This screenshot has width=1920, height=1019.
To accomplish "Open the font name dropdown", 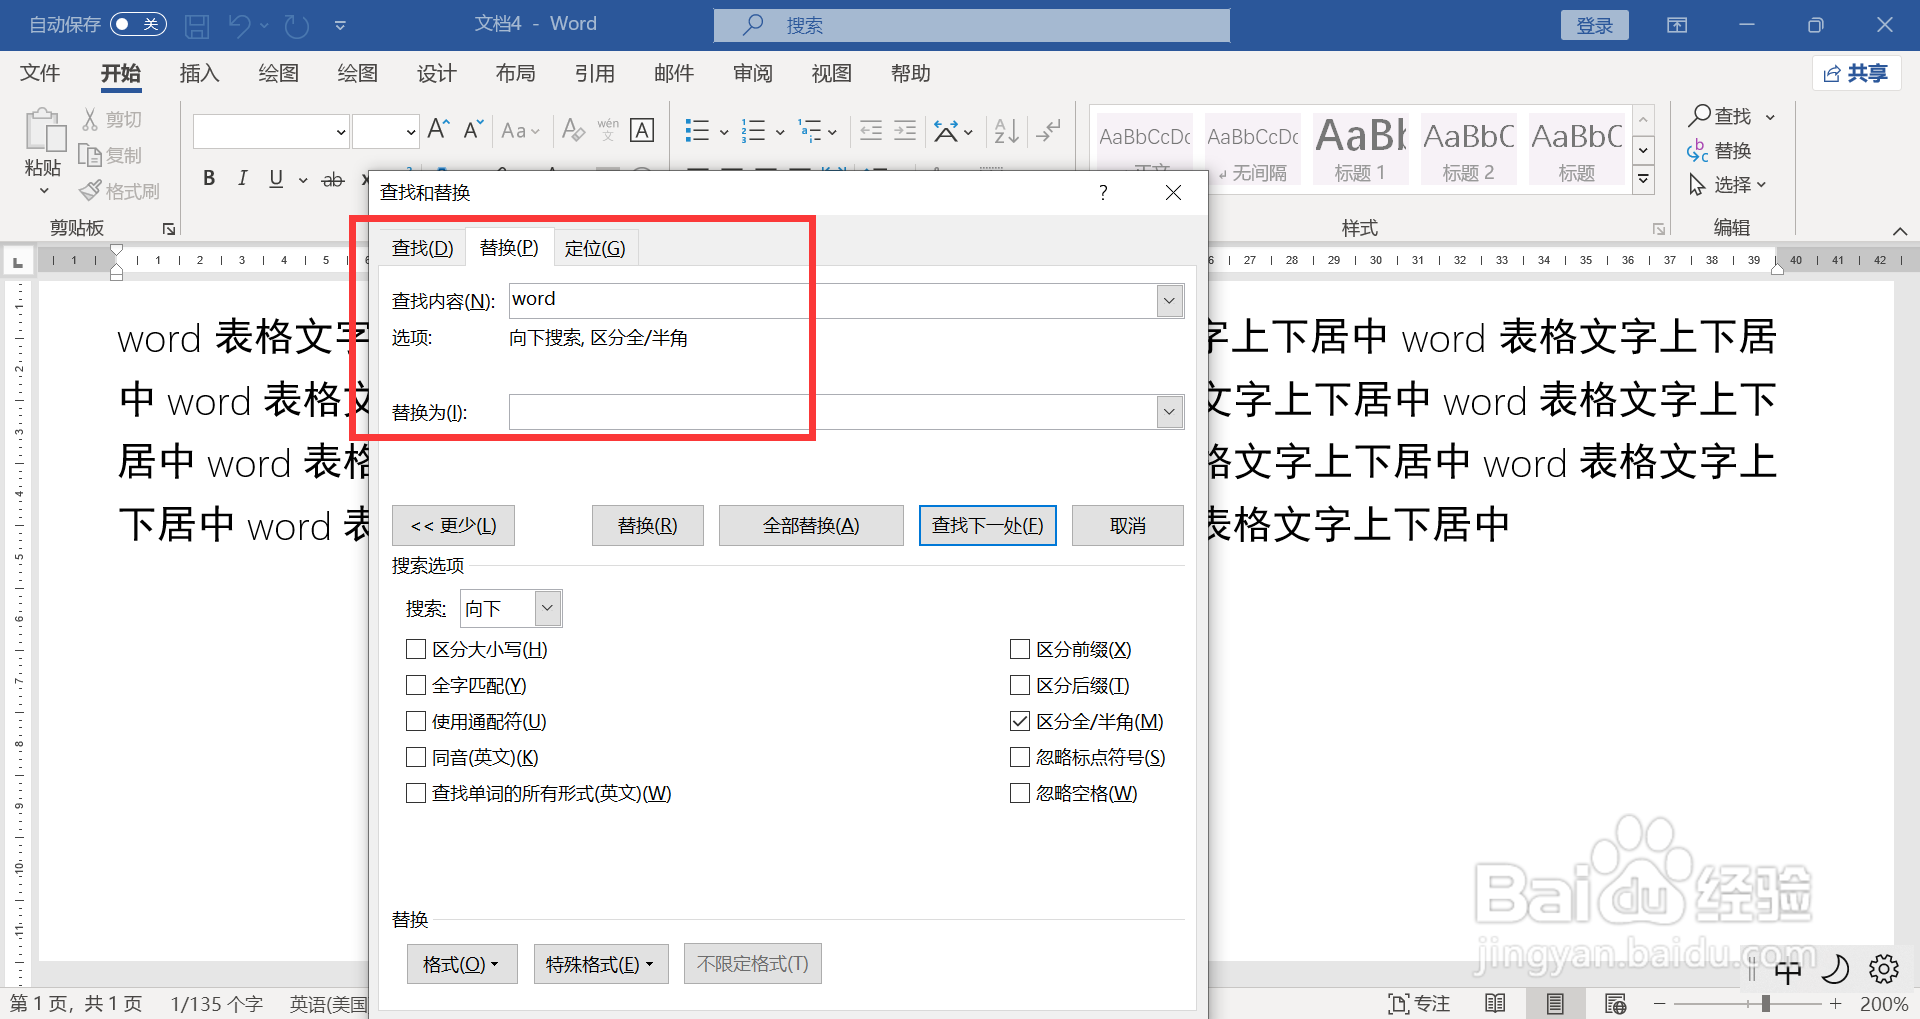I will pyautogui.click(x=341, y=131).
